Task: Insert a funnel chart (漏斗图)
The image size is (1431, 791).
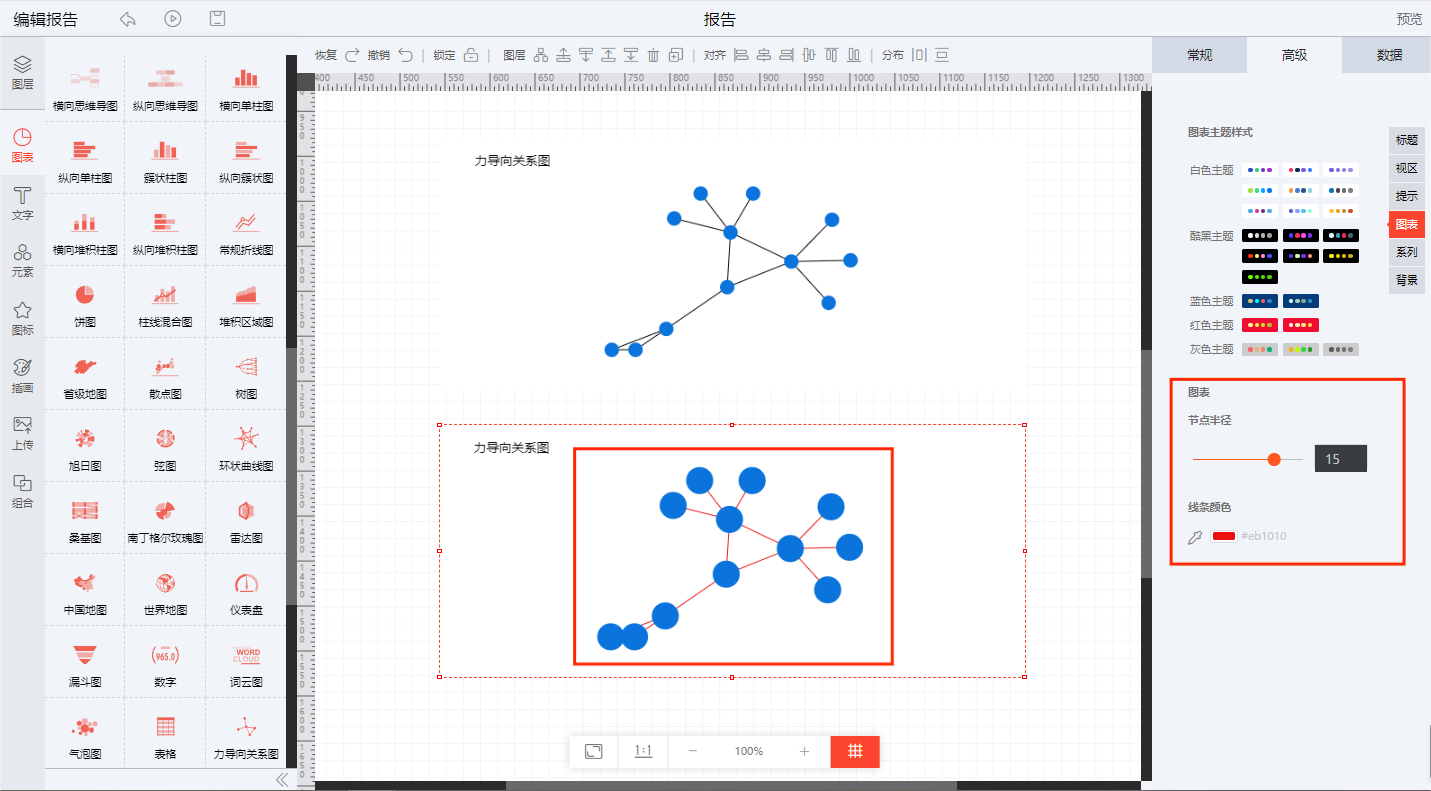Action: [85, 655]
